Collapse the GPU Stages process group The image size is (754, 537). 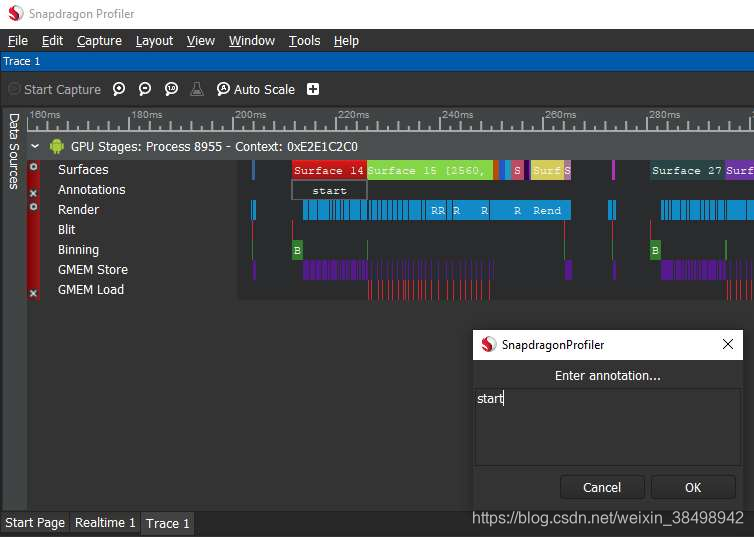click(35, 146)
